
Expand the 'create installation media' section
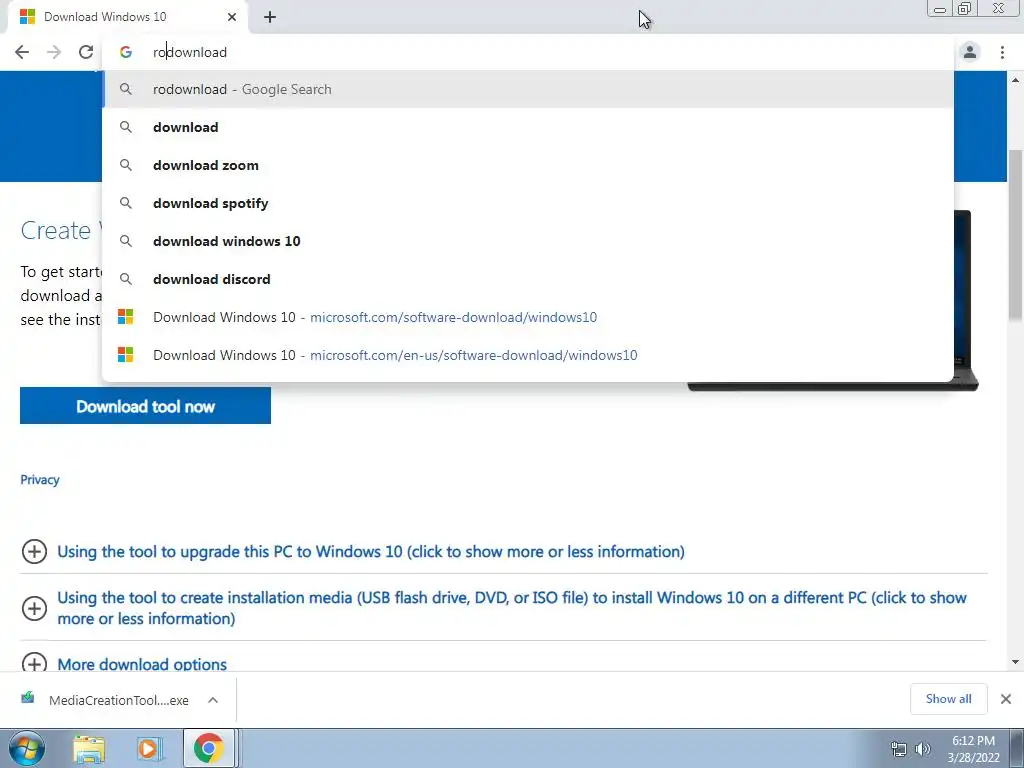512,608
